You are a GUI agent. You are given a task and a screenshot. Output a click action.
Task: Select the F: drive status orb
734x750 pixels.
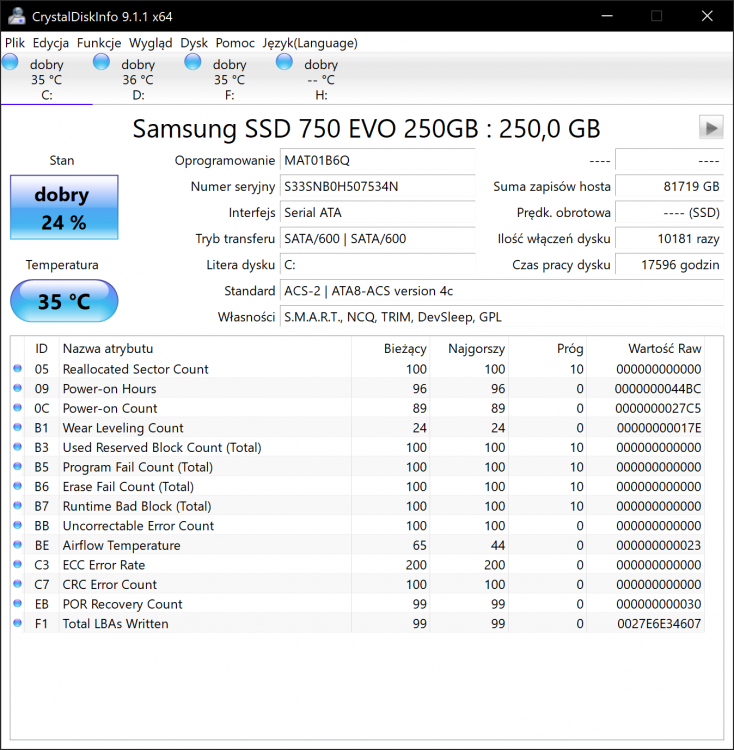click(x=193, y=63)
